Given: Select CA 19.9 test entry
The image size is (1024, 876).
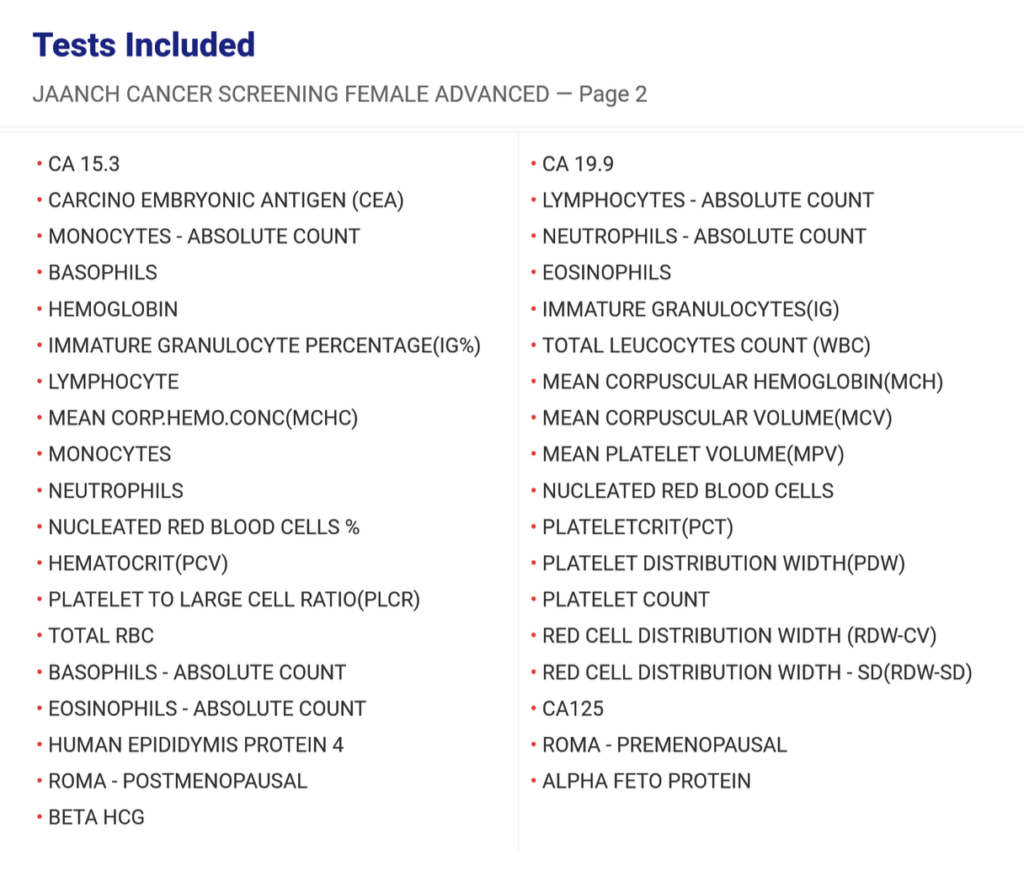Looking at the screenshot, I should 578,164.
